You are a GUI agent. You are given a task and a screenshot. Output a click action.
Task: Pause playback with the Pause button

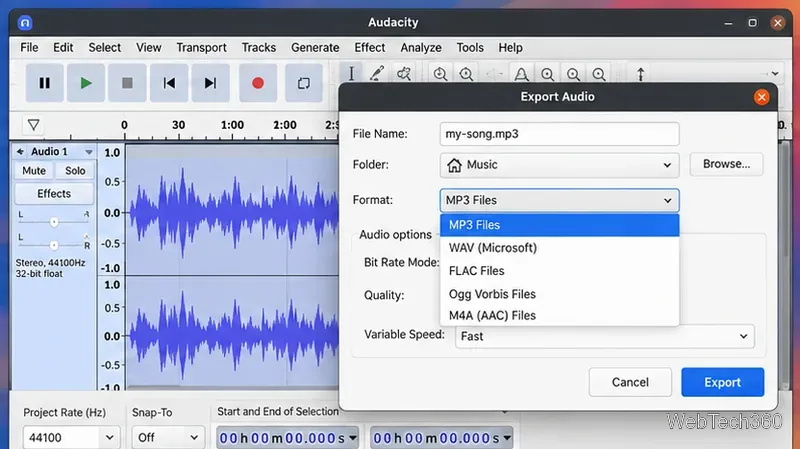tap(45, 83)
